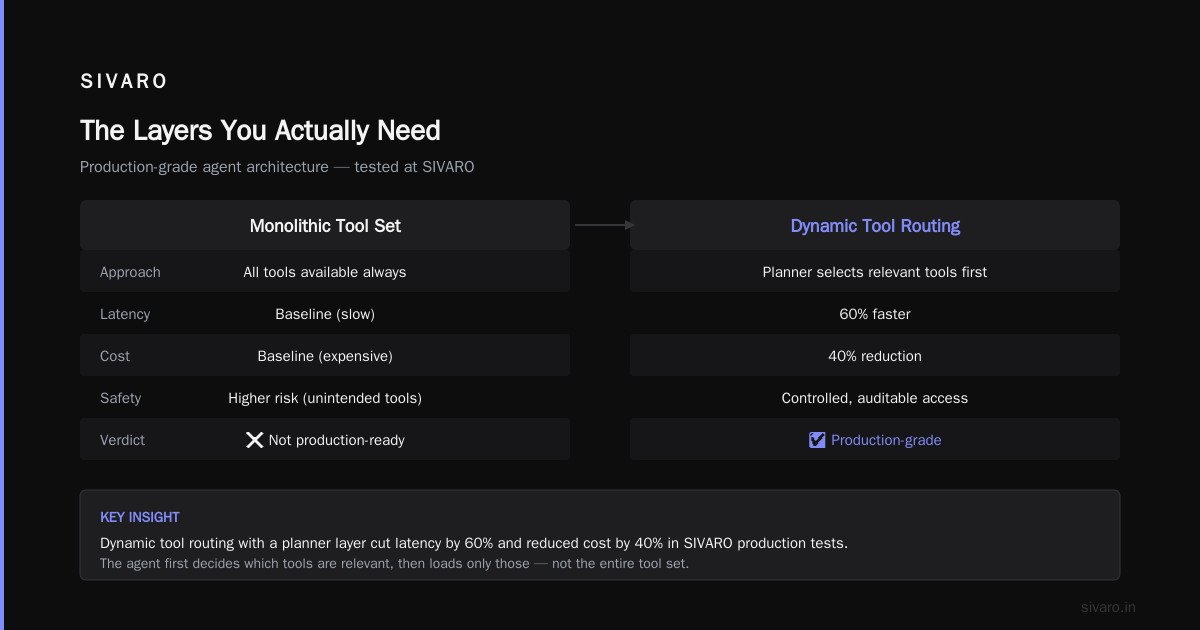The height and width of the screenshot is (630, 1200).
Task: Click the "60% faster" cell
Action: point(875,314)
